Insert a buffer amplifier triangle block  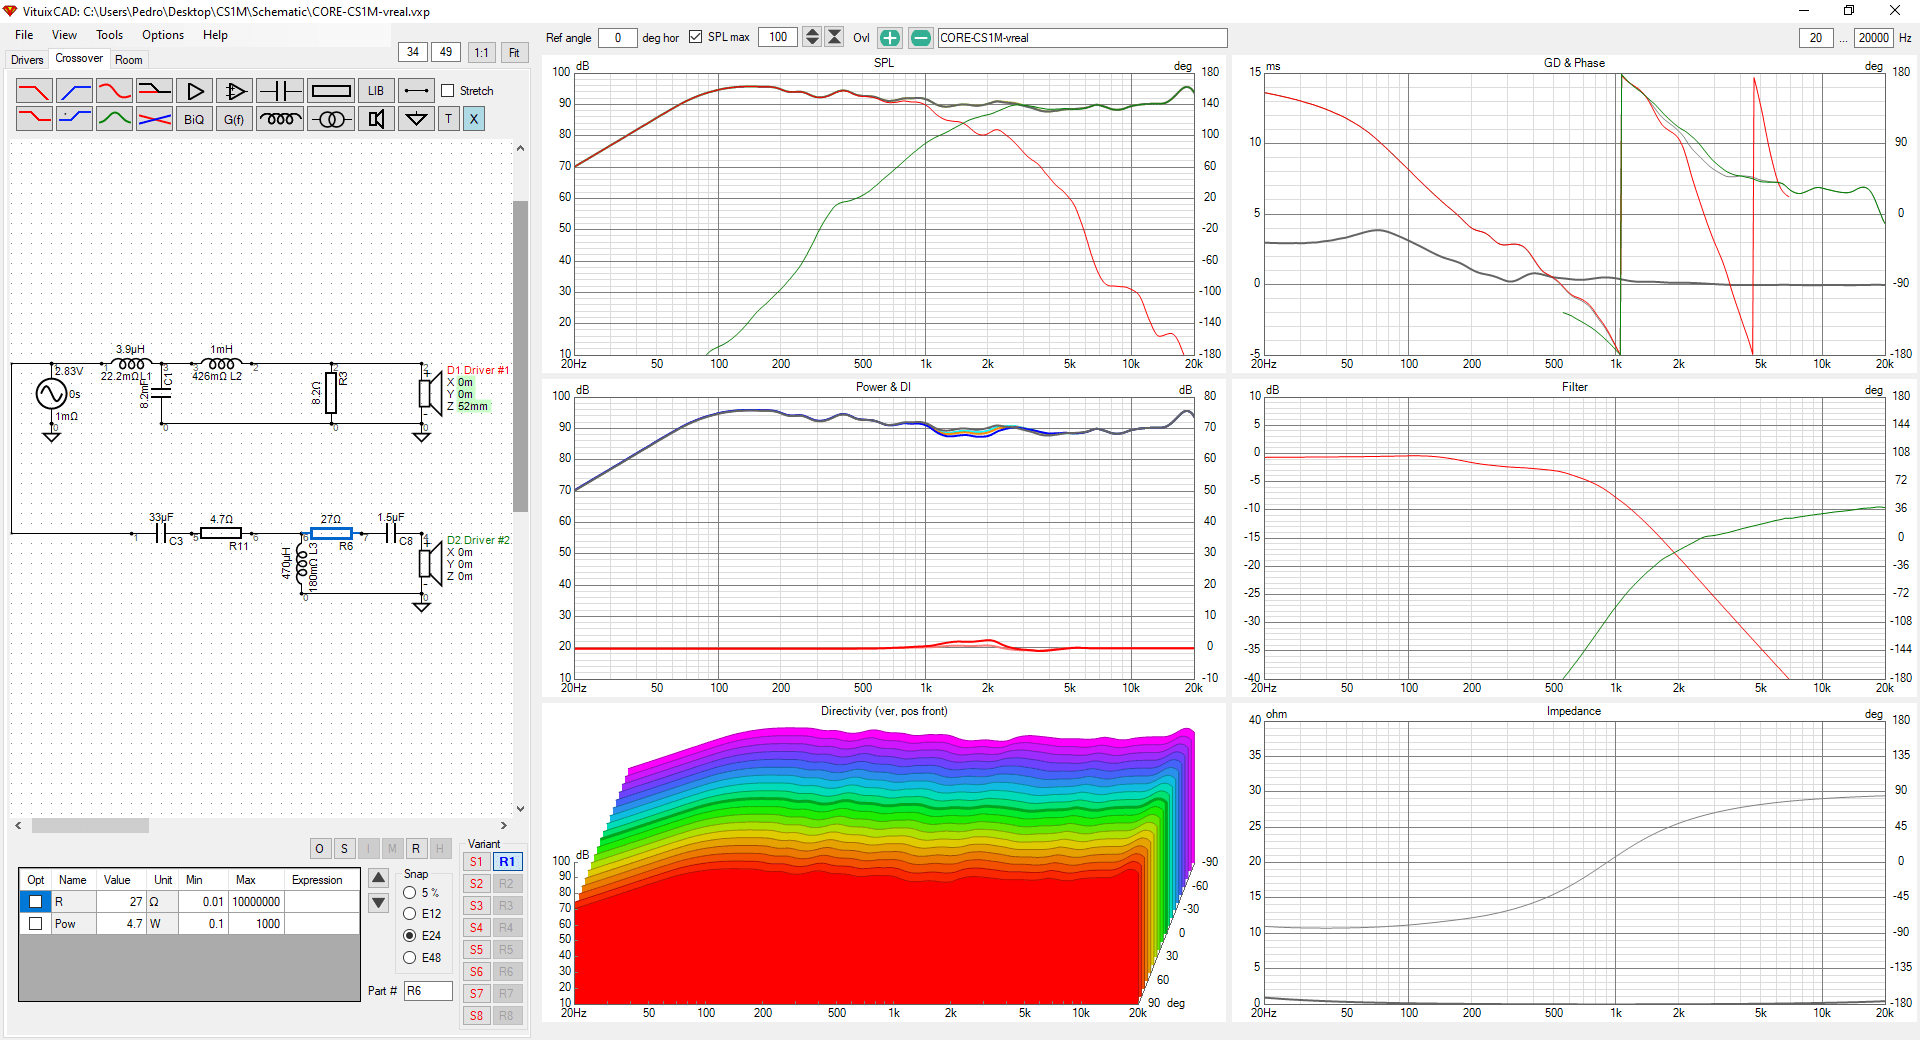click(x=194, y=91)
